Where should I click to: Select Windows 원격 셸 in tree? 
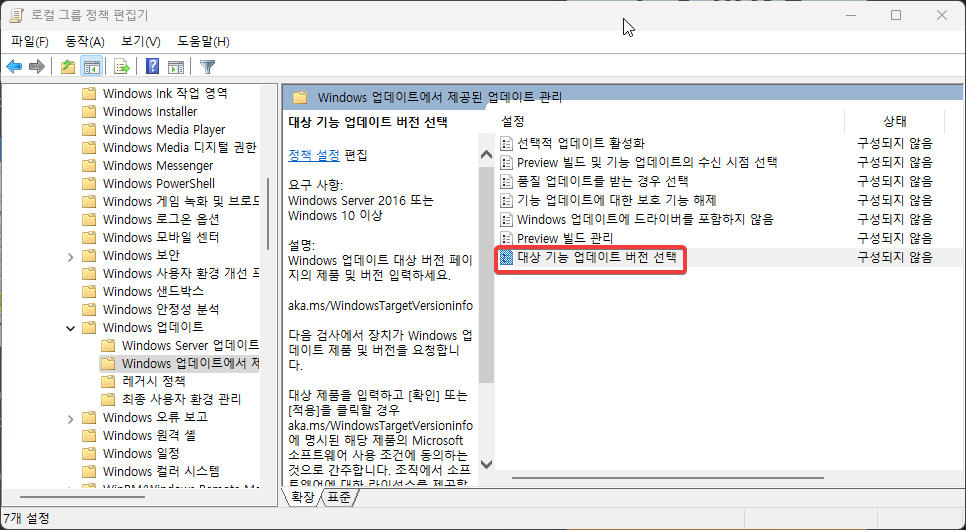coord(150,436)
